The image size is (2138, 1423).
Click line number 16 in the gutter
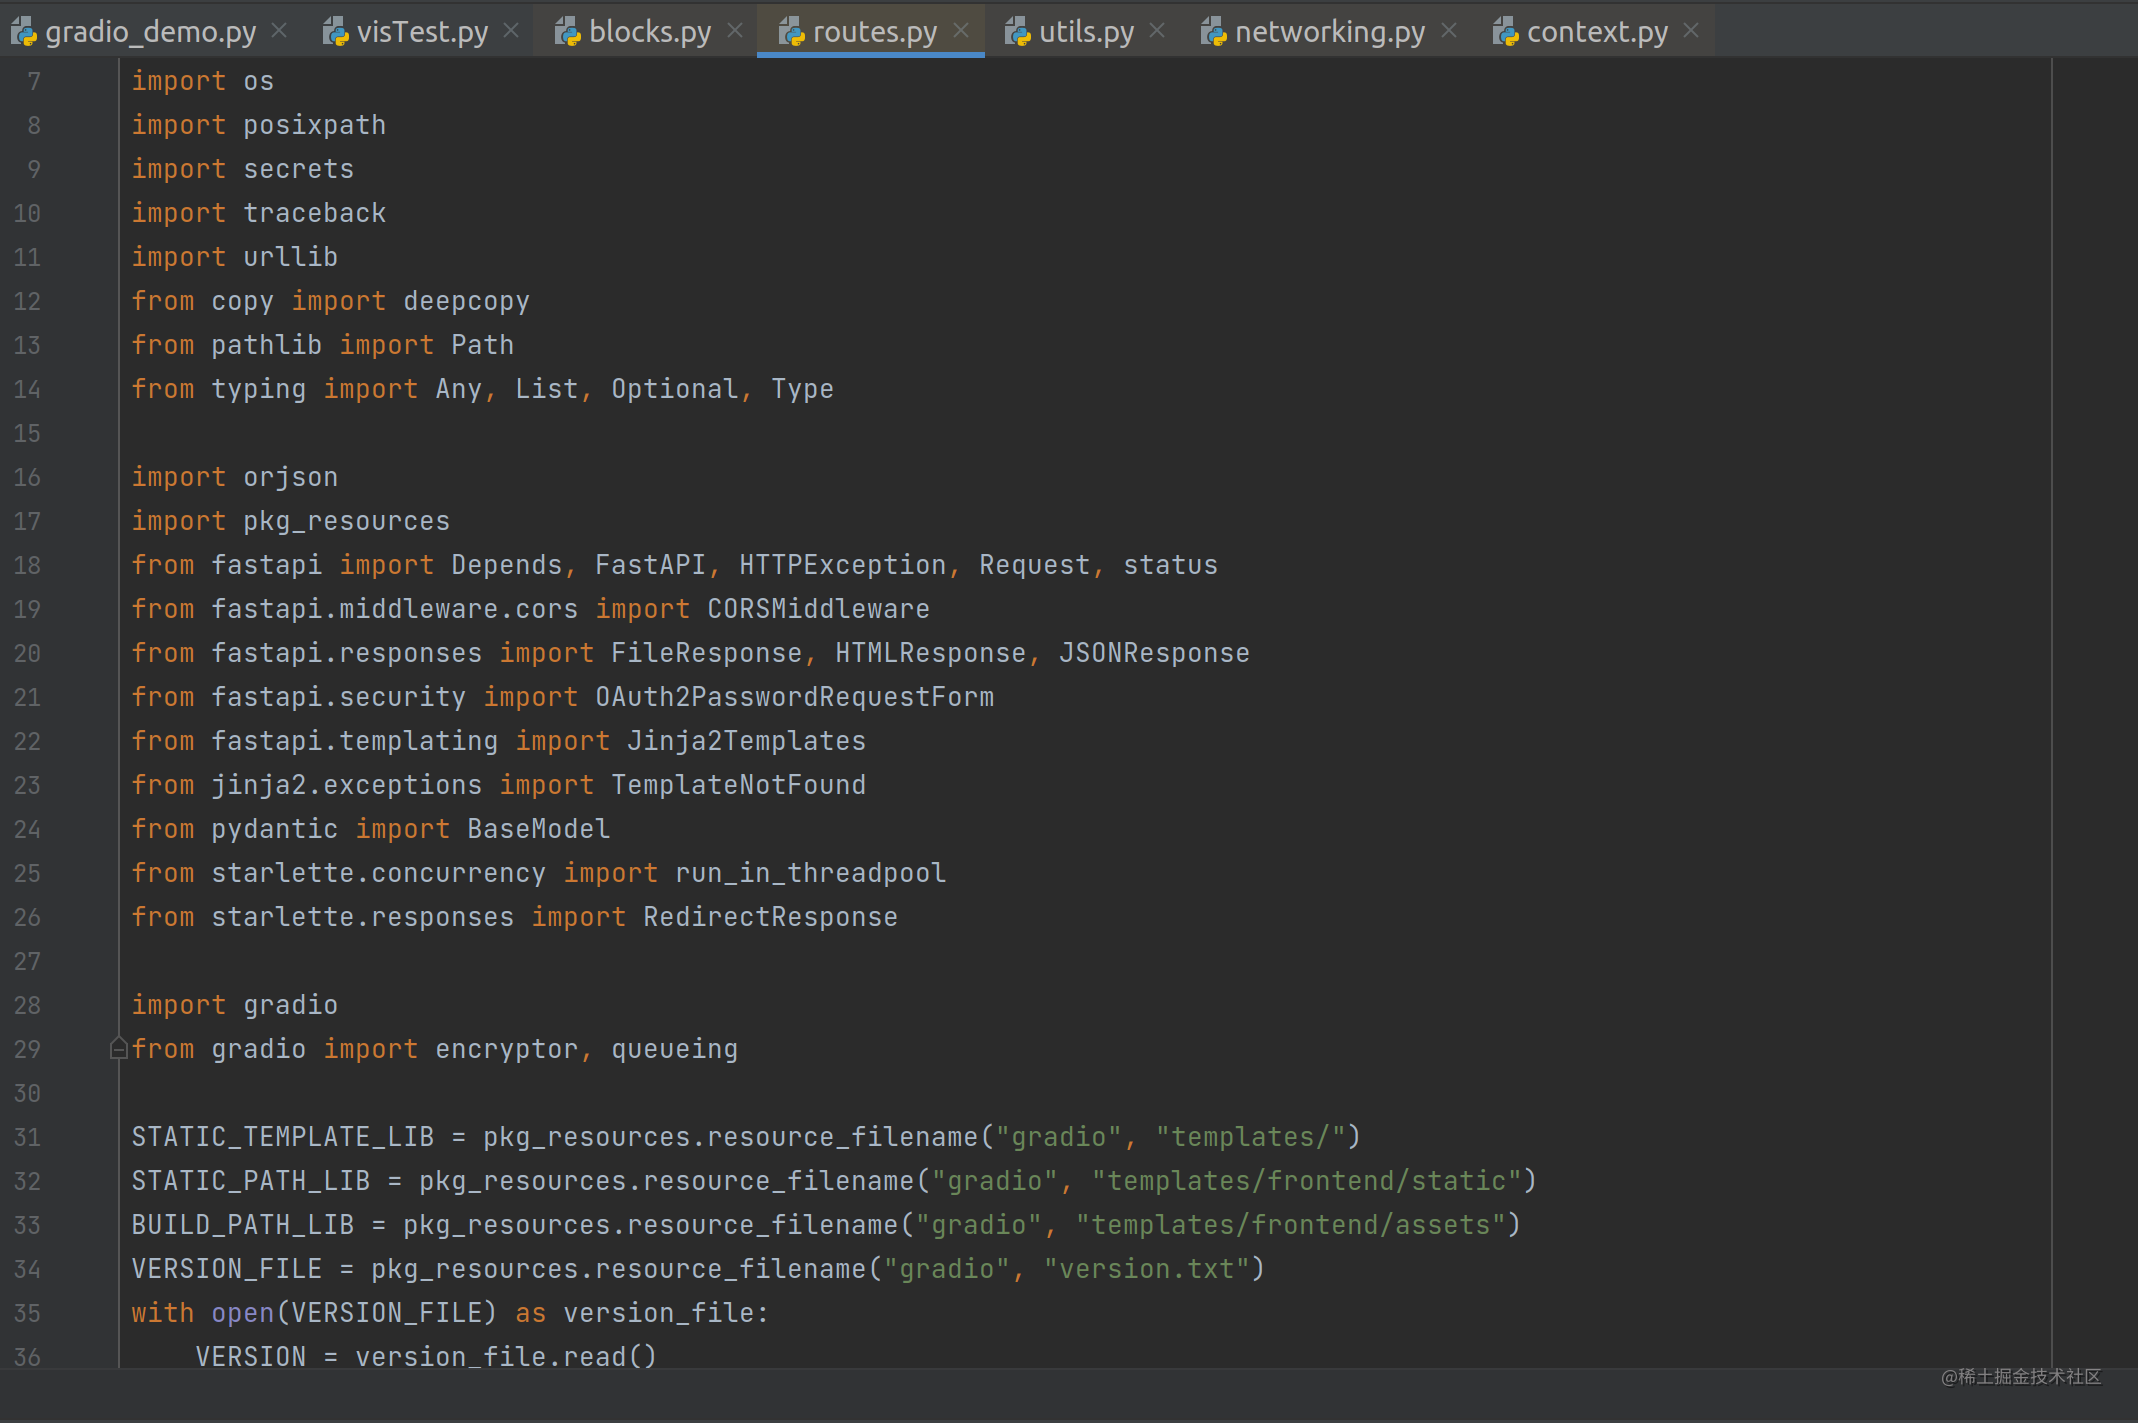(x=27, y=477)
